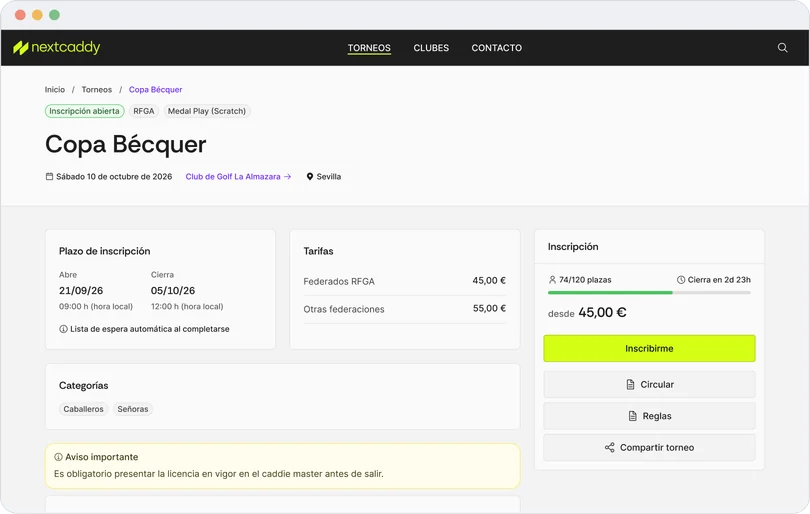Click the date Sábado 10 de octubre de 2026

coord(114,177)
